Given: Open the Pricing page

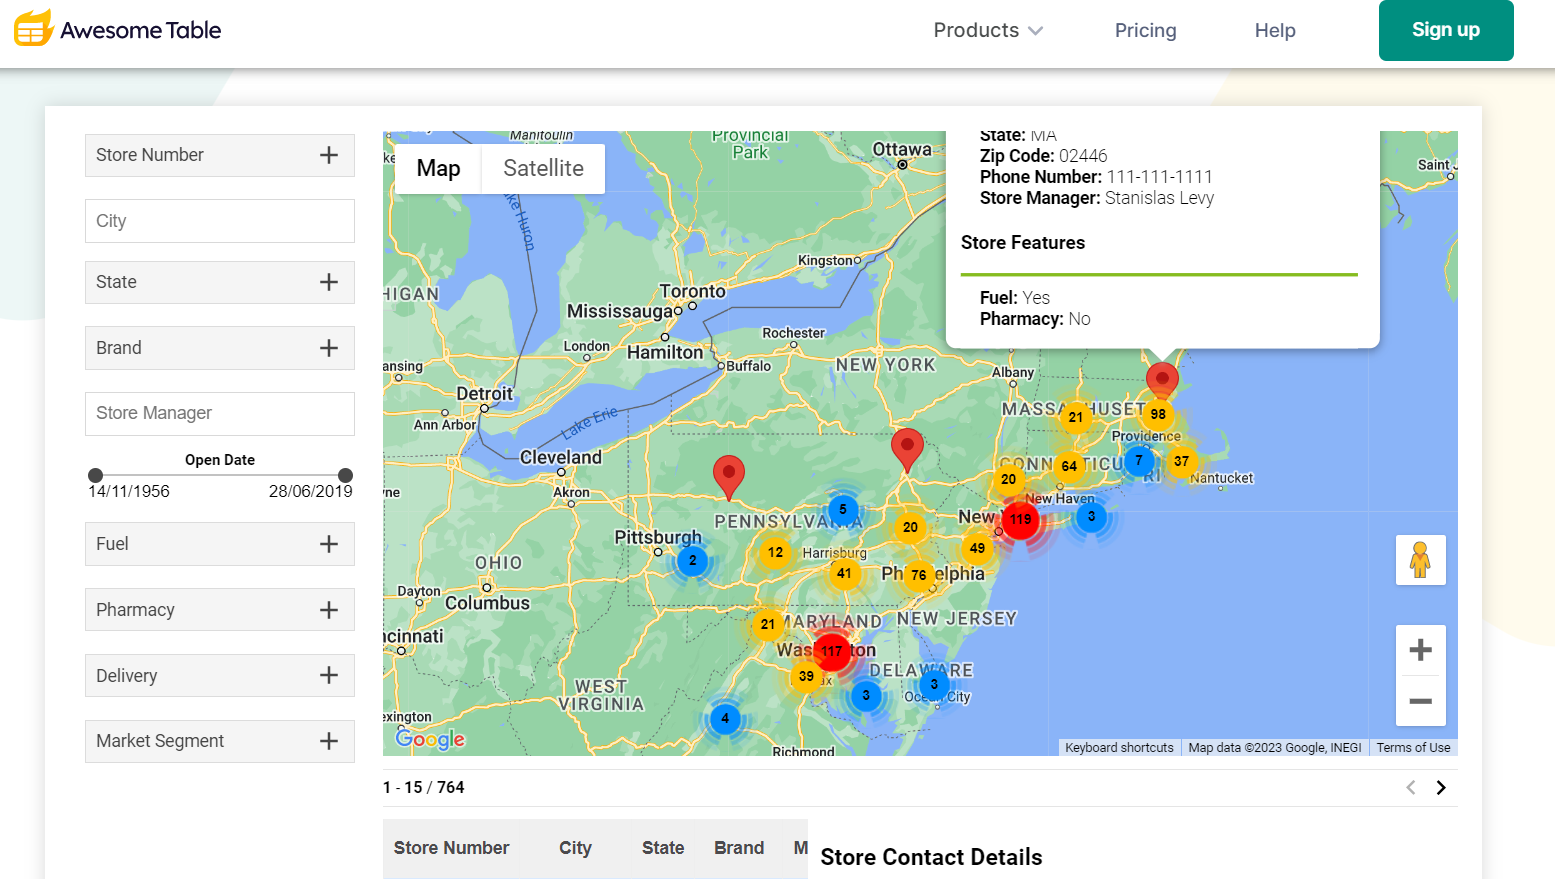Looking at the screenshot, I should tap(1145, 30).
